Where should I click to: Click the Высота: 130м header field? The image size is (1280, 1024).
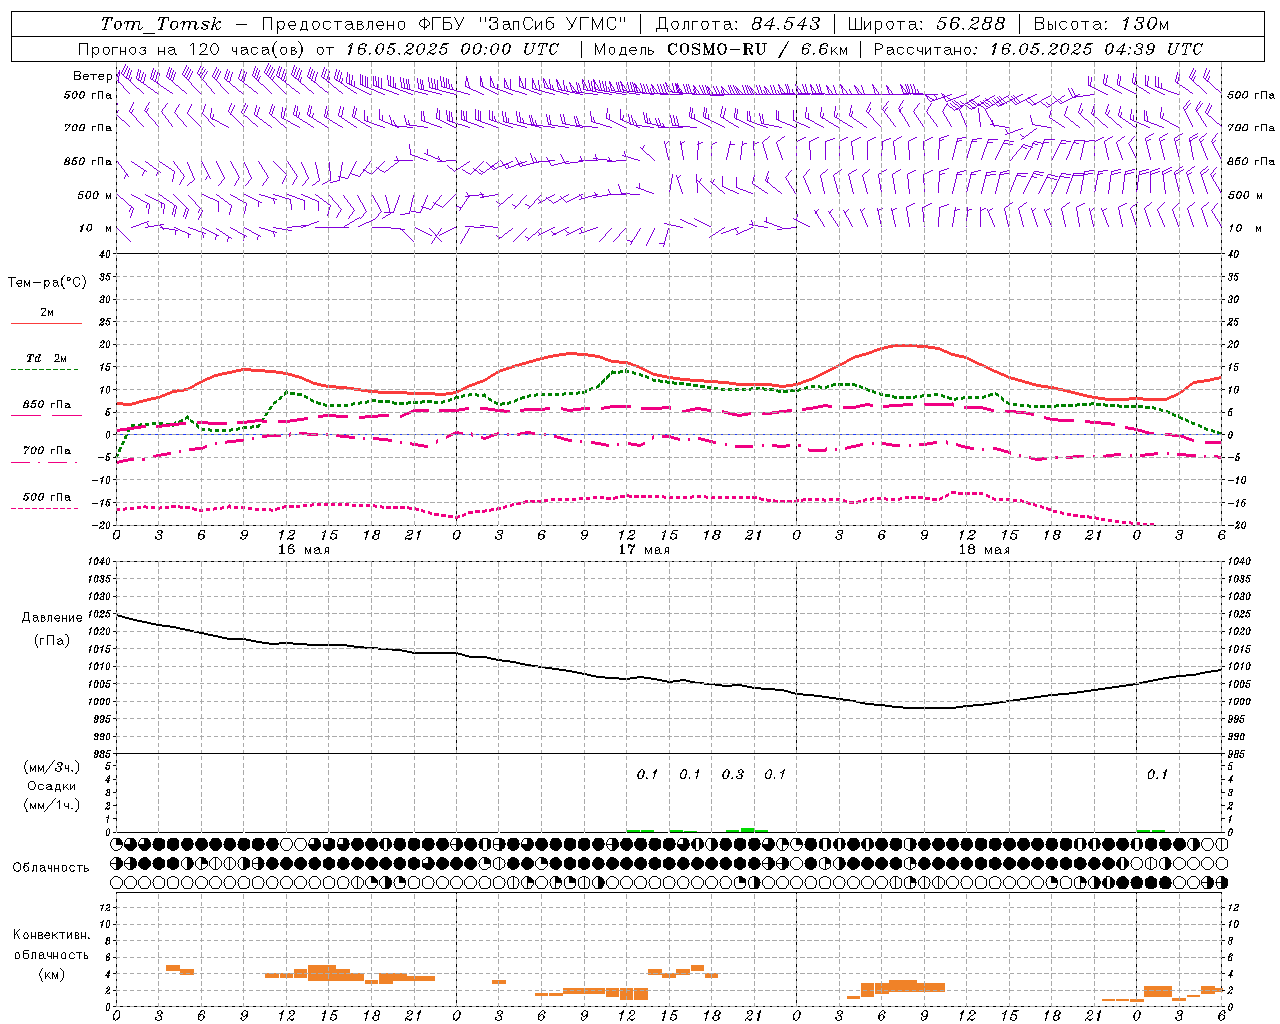[x=1101, y=24]
